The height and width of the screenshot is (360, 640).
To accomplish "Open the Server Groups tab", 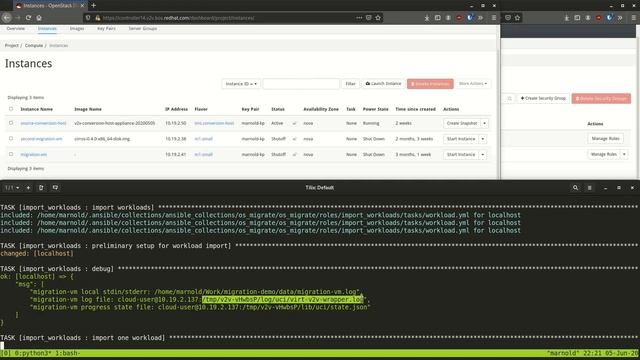I will coord(142,29).
